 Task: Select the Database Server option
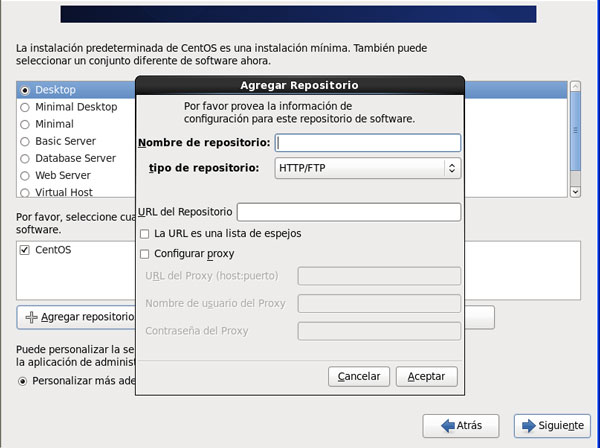click(x=24, y=158)
